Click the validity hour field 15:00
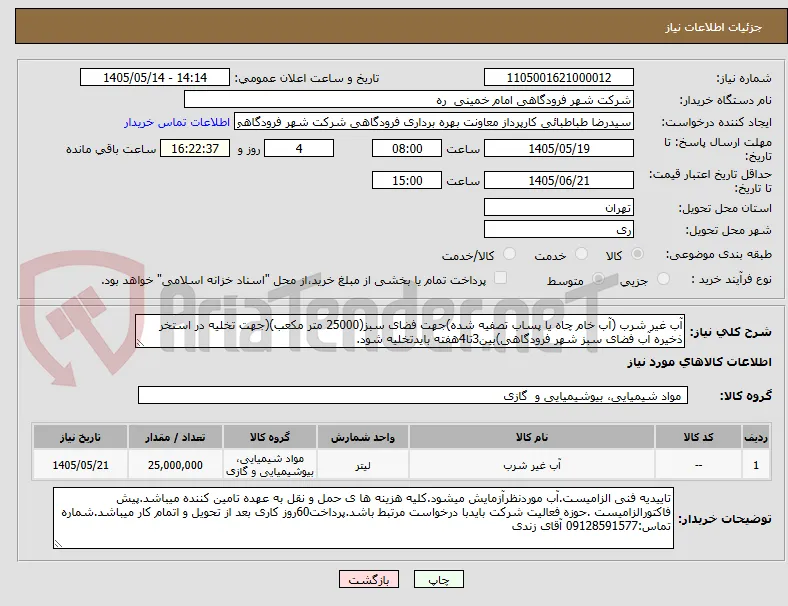The width and height of the screenshot is (788, 606). [x=407, y=180]
